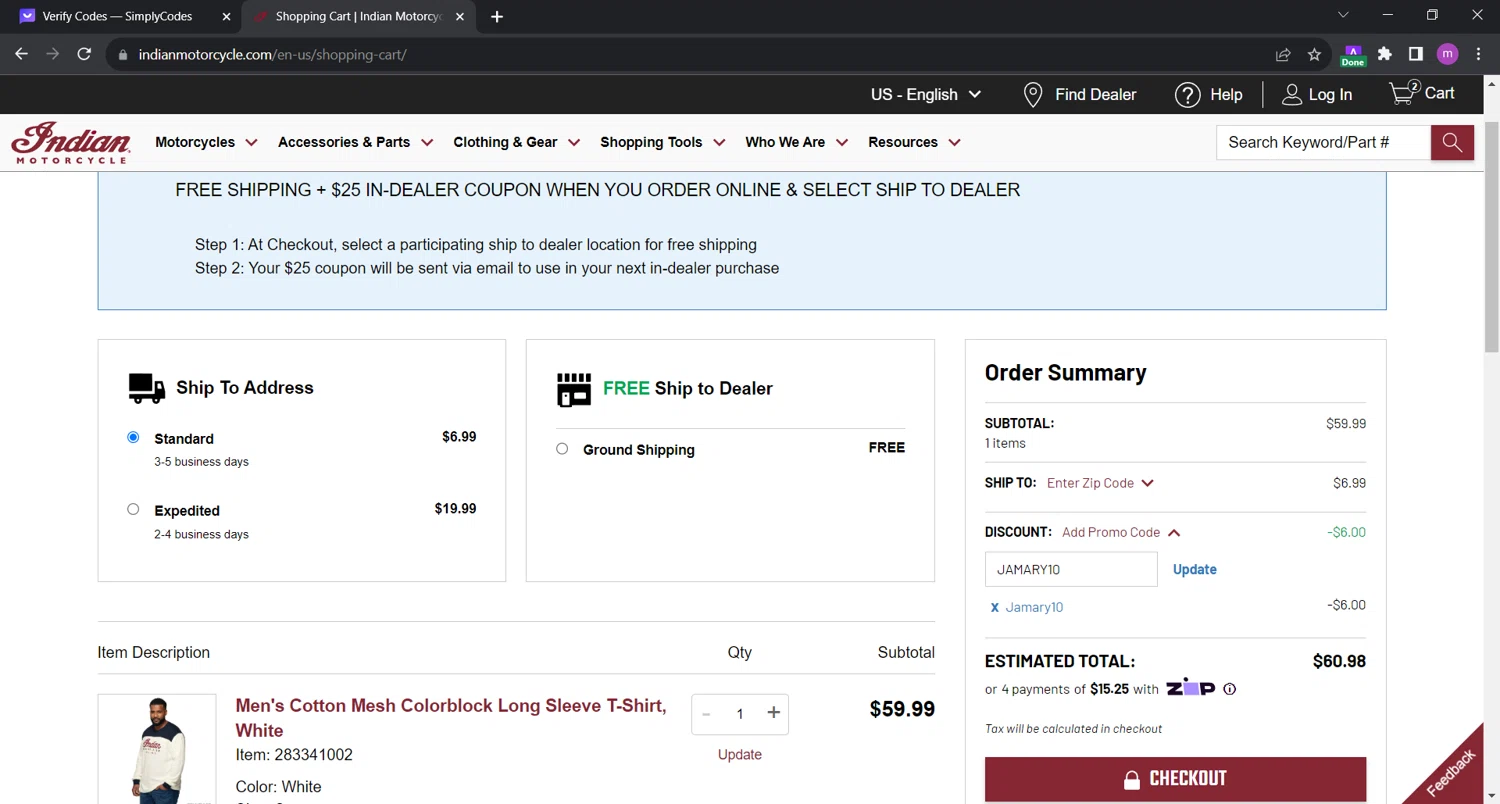This screenshot has height=804, width=1500.
Task: Remove the Jamary10 promo code with X
Action: [994, 608]
